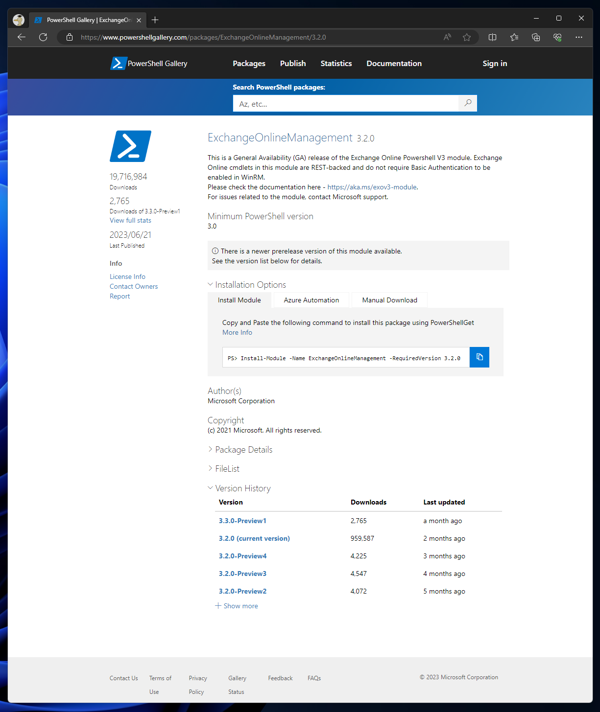Image resolution: width=600 pixels, height=712 pixels.
Task: Open the split screen icon
Action: click(x=492, y=37)
